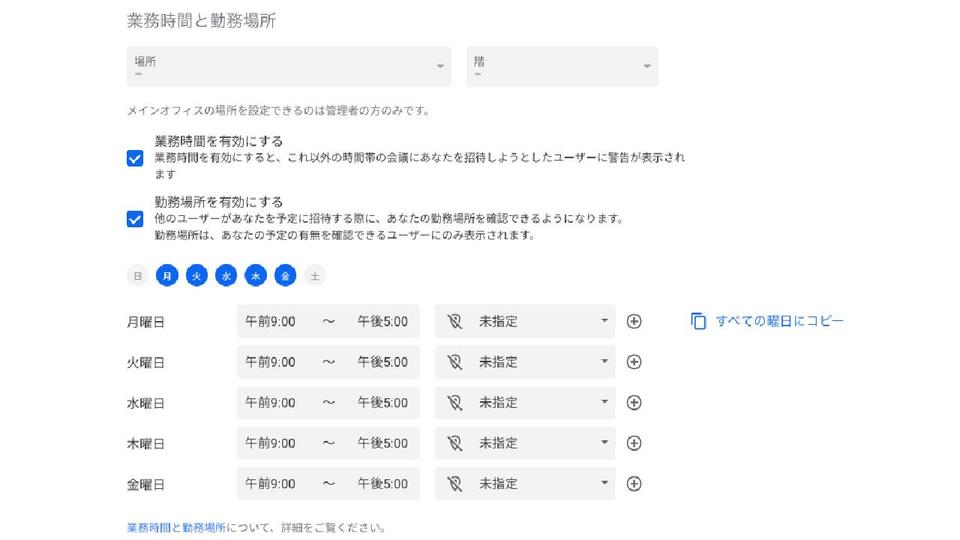Click the copy icon beside すべての曜日にコピー
The image size is (960, 540).
[x=698, y=321]
